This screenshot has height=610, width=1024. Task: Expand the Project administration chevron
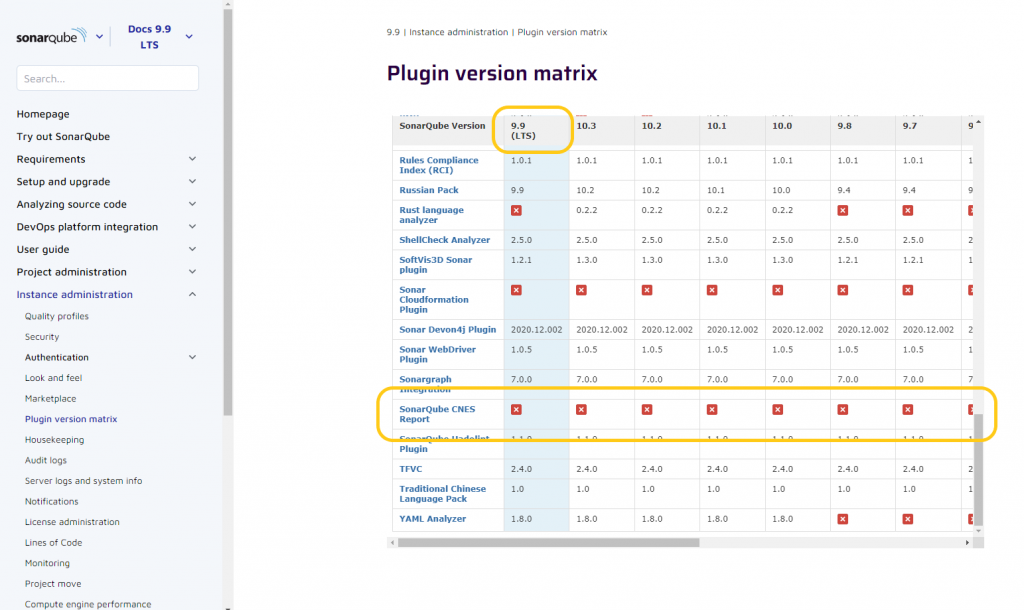(x=192, y=272)
